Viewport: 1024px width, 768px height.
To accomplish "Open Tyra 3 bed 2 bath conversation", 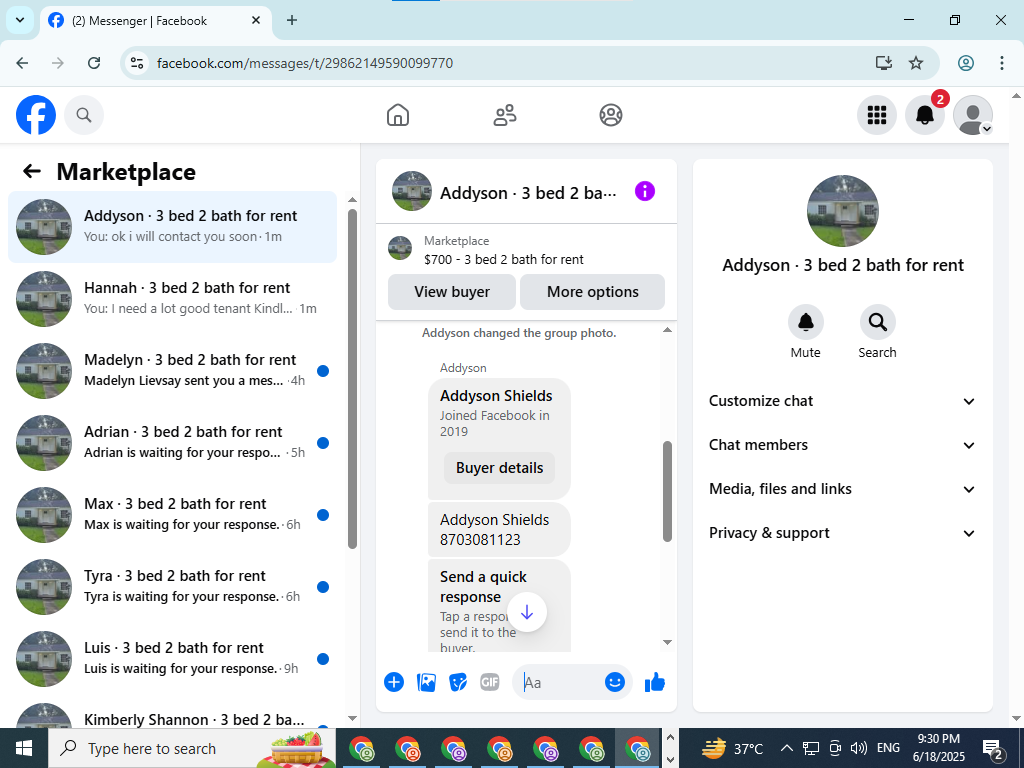I will point(172,586).
